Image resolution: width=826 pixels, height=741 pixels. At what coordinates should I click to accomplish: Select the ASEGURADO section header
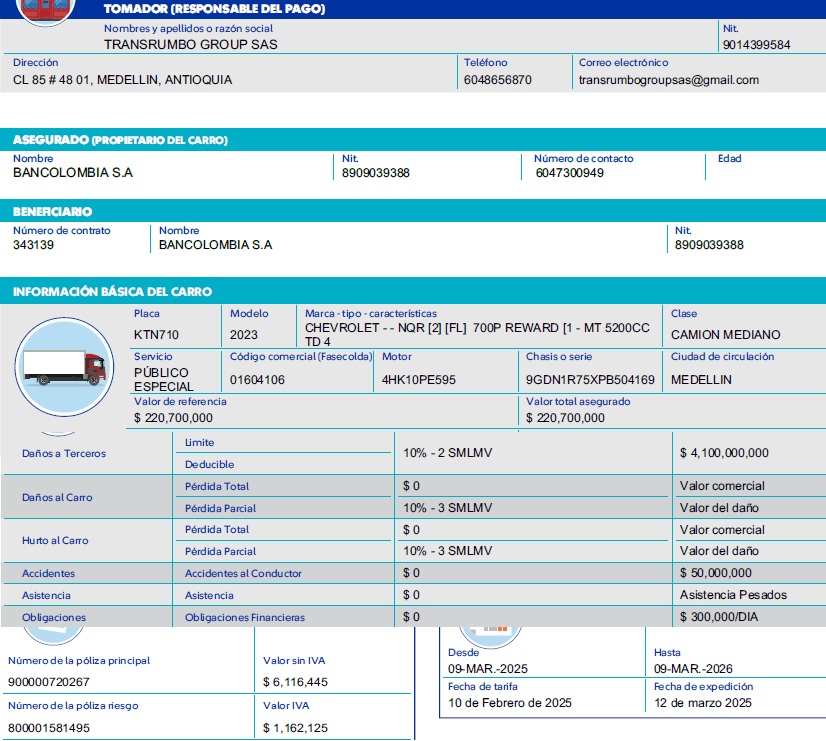120,140
